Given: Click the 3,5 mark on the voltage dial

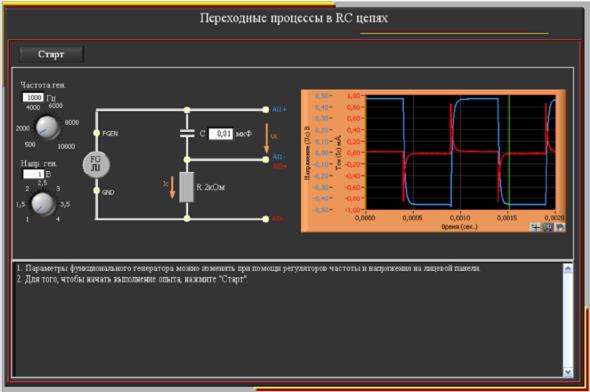Looking at the screenshot, I should (65, 204).
